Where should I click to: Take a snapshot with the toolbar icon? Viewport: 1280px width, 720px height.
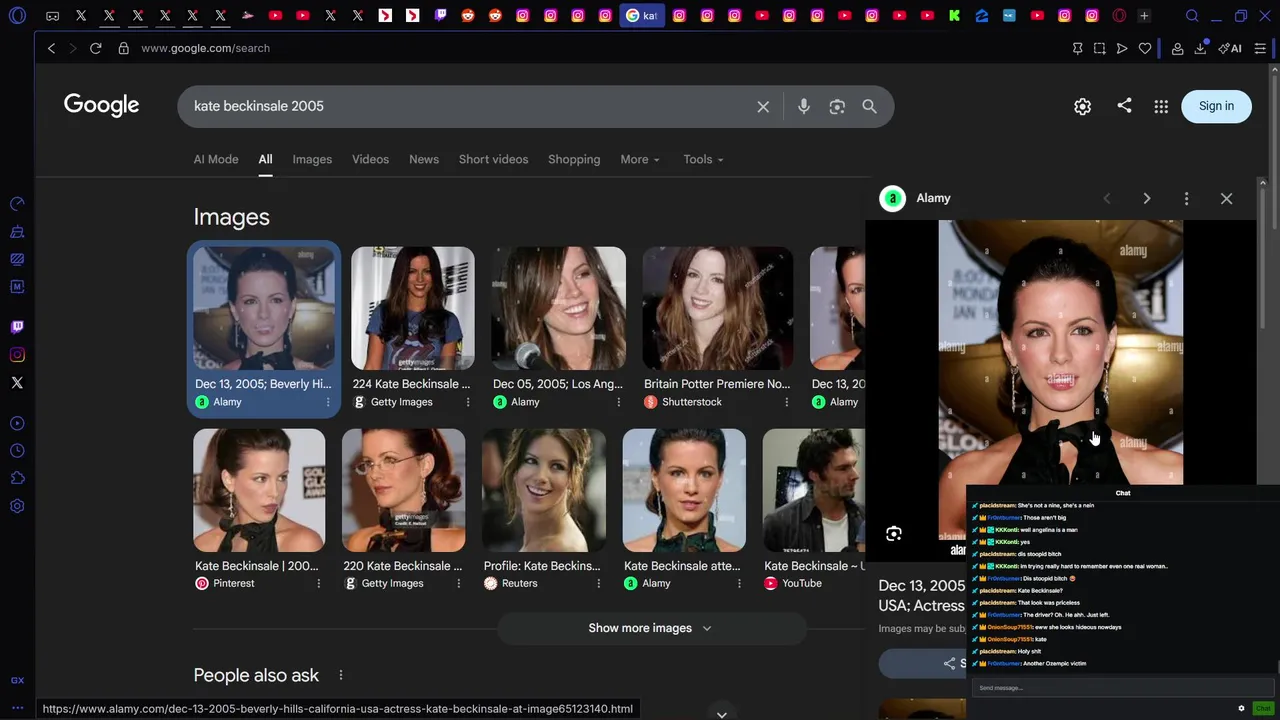[x=1100, y=48]
